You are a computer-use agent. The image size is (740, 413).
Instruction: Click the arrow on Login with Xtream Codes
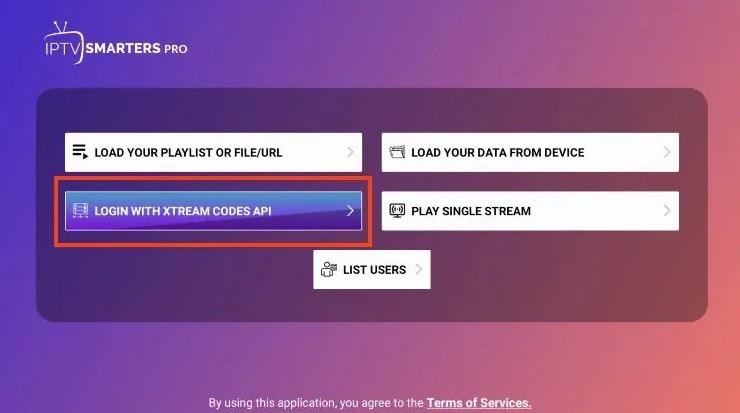(x=350, y=211)
